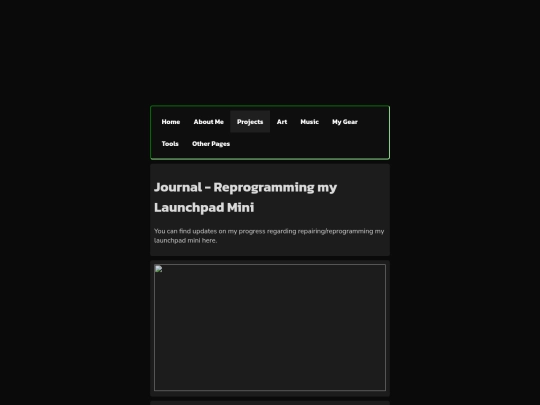540x405 pixels.
Task: Open the About Me page
Action: pos(209,122)
